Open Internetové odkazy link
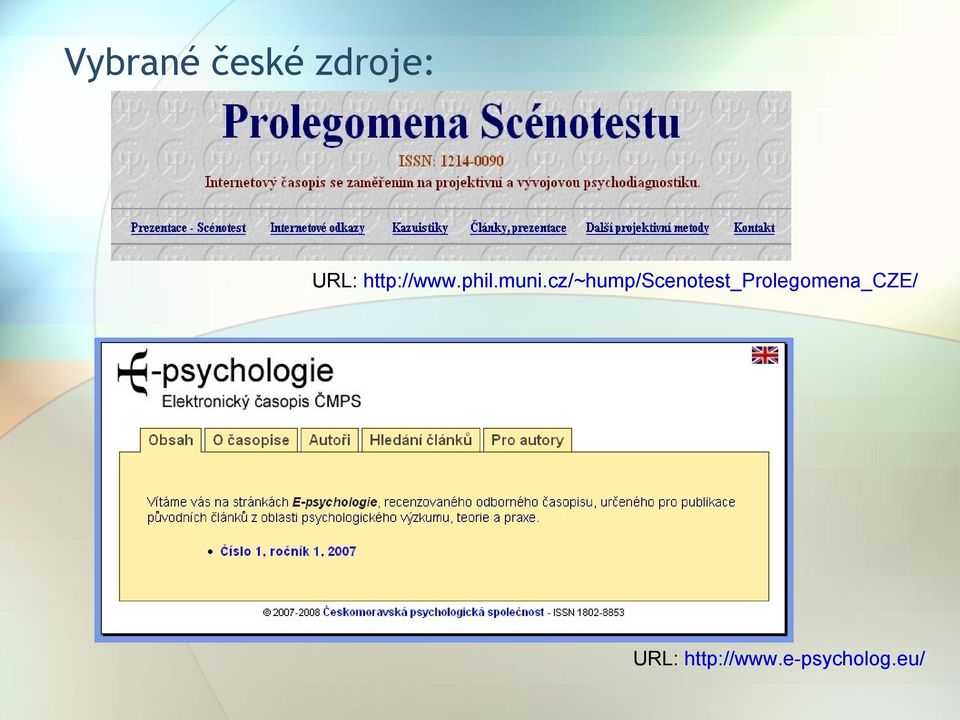Image resolution: width=960 pixels, height=720 pixels. pos(317,228)
